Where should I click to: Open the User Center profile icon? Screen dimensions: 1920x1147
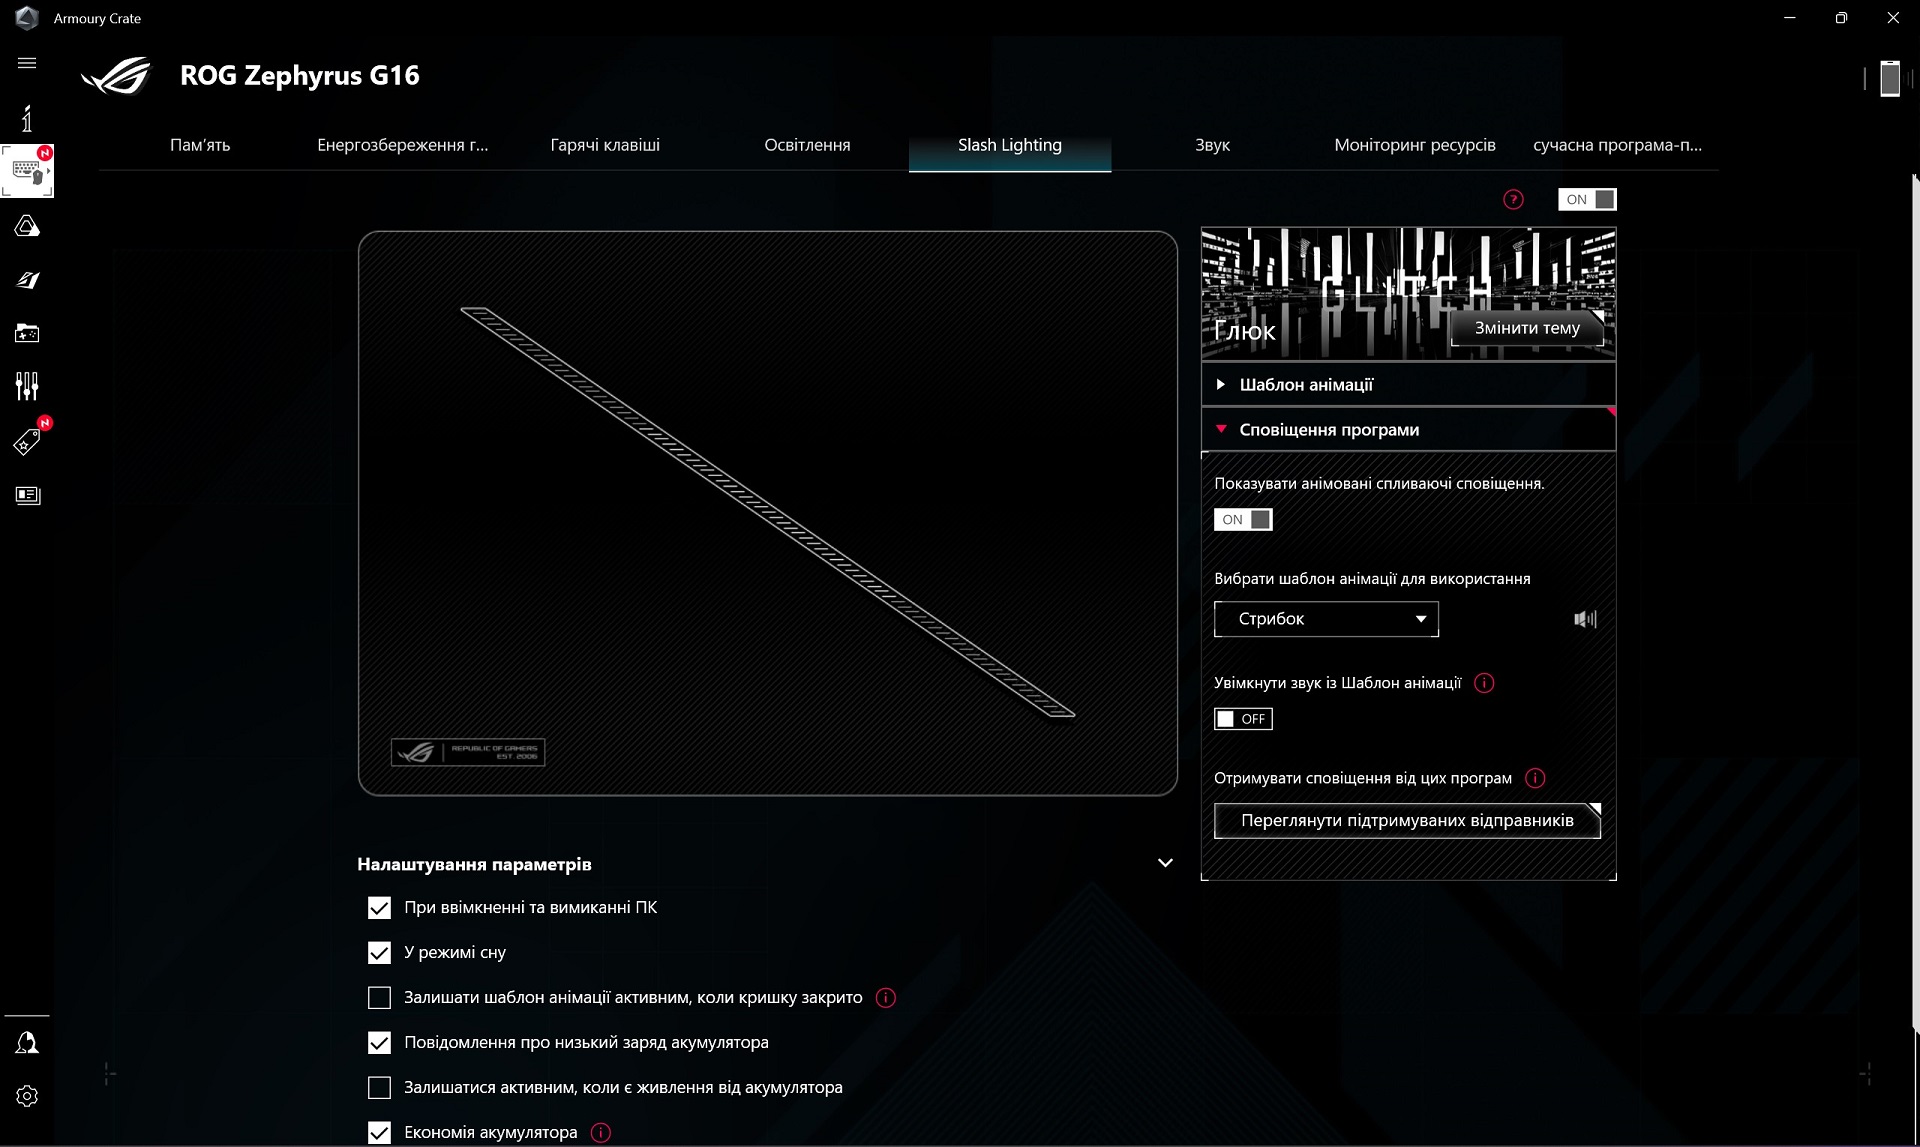(27, 1043)
